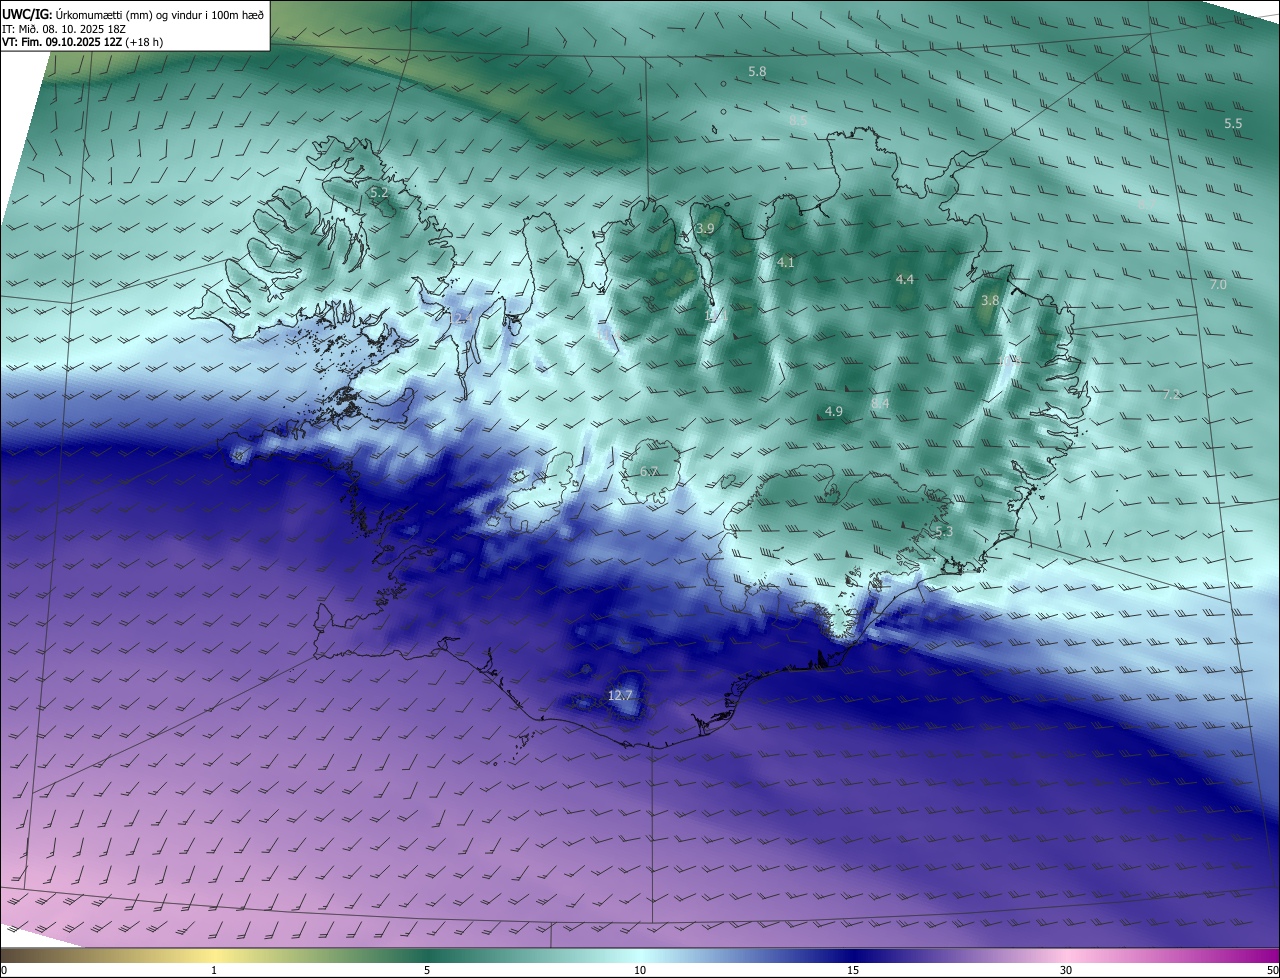Click the 50 label on the color scale
1280x978 pixels.
coord(1272,970)
